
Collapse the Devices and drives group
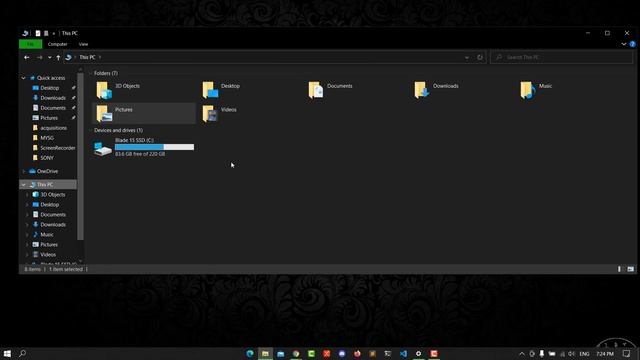(91, 131)
